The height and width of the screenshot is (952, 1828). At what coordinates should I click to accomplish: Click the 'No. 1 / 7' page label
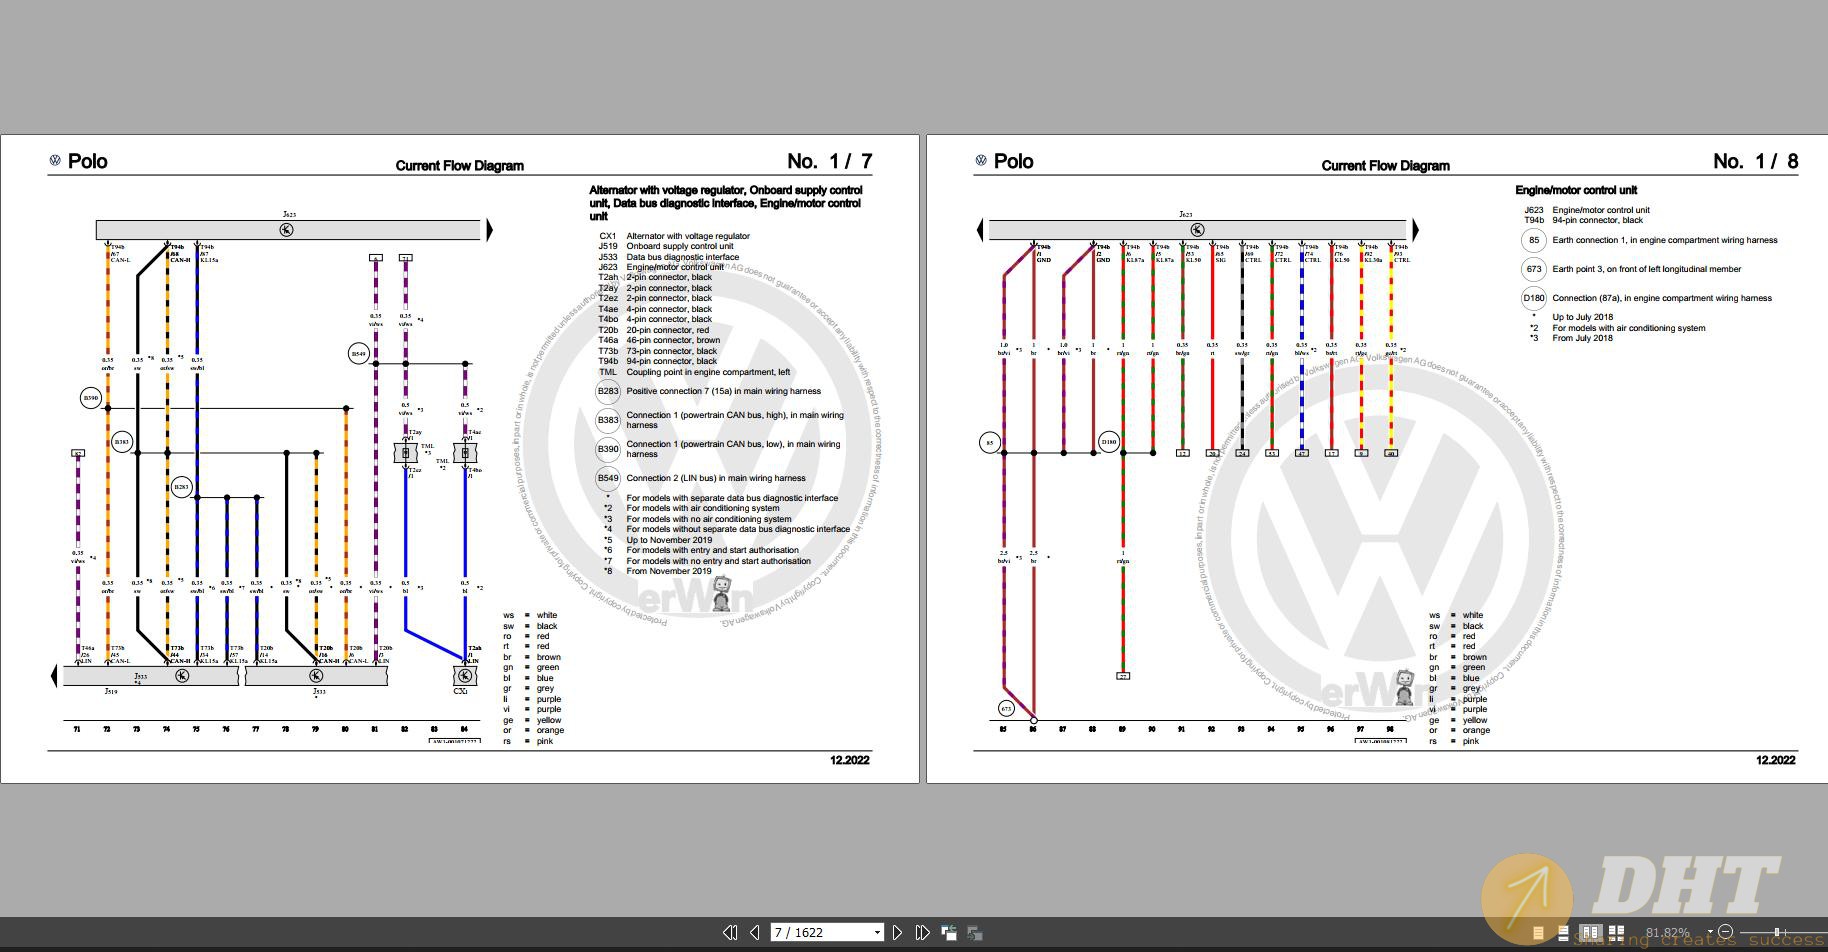(x=829, y=161)
